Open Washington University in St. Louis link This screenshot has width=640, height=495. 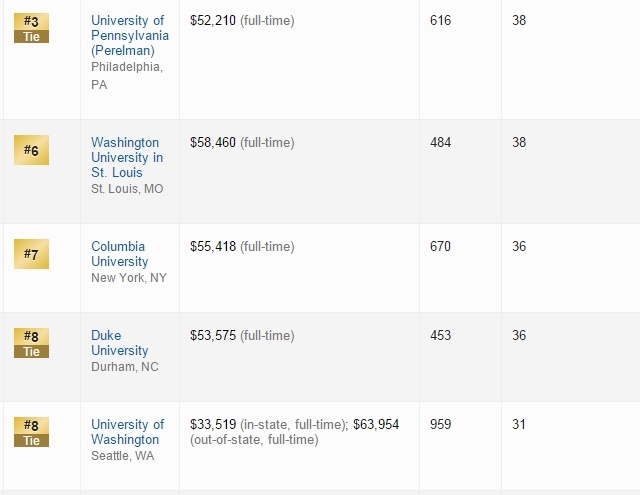point(127,157)
